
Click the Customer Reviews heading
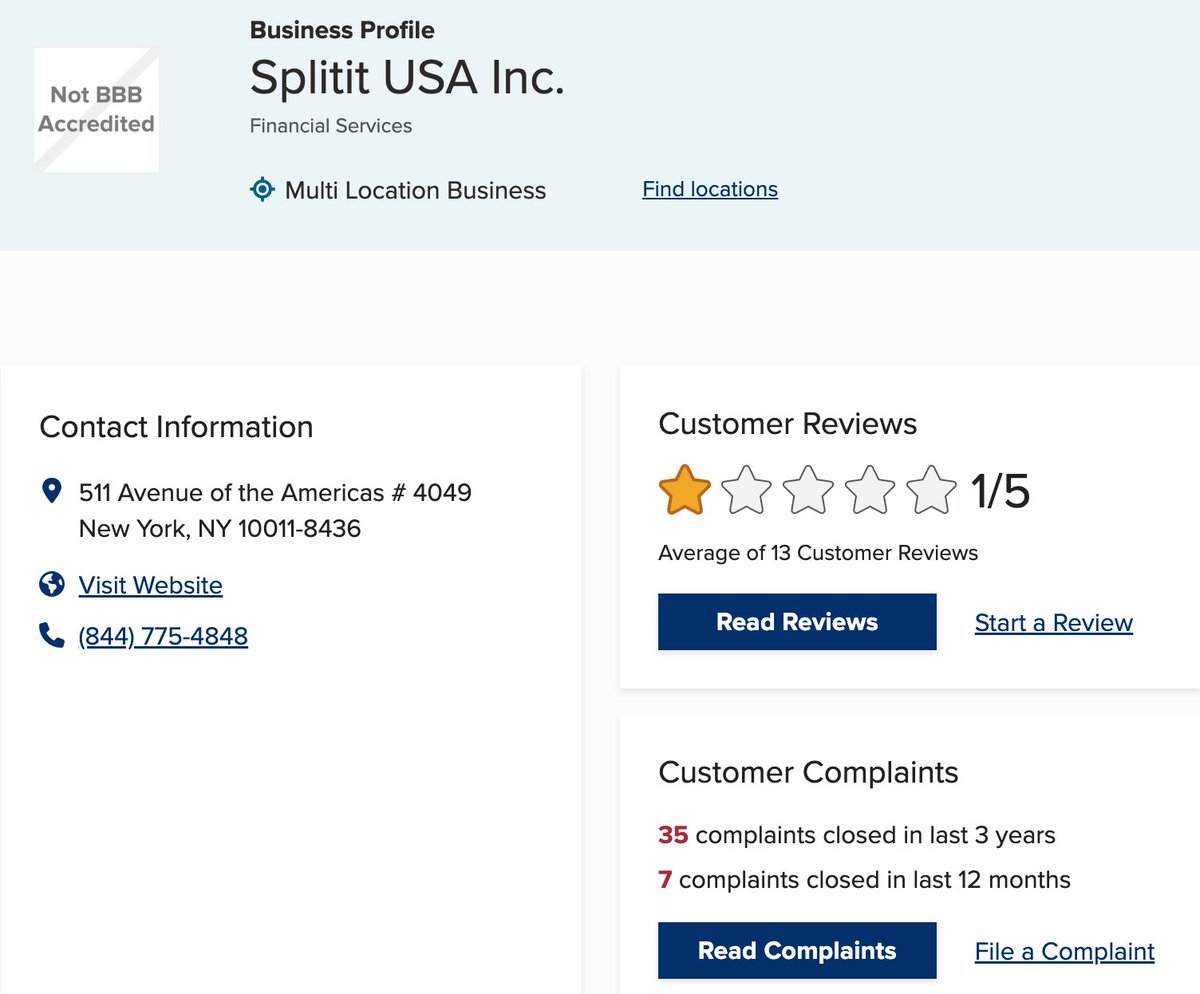(x=788, y=423)
